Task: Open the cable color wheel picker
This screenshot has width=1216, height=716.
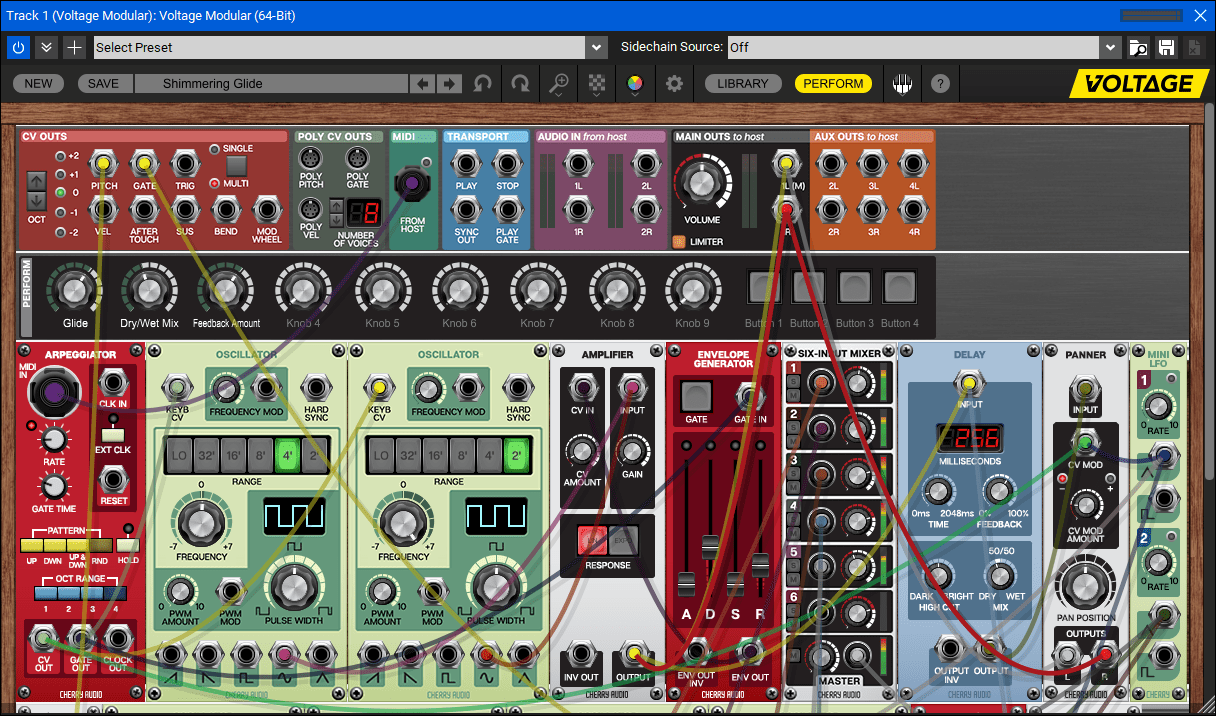Action: 634,84
